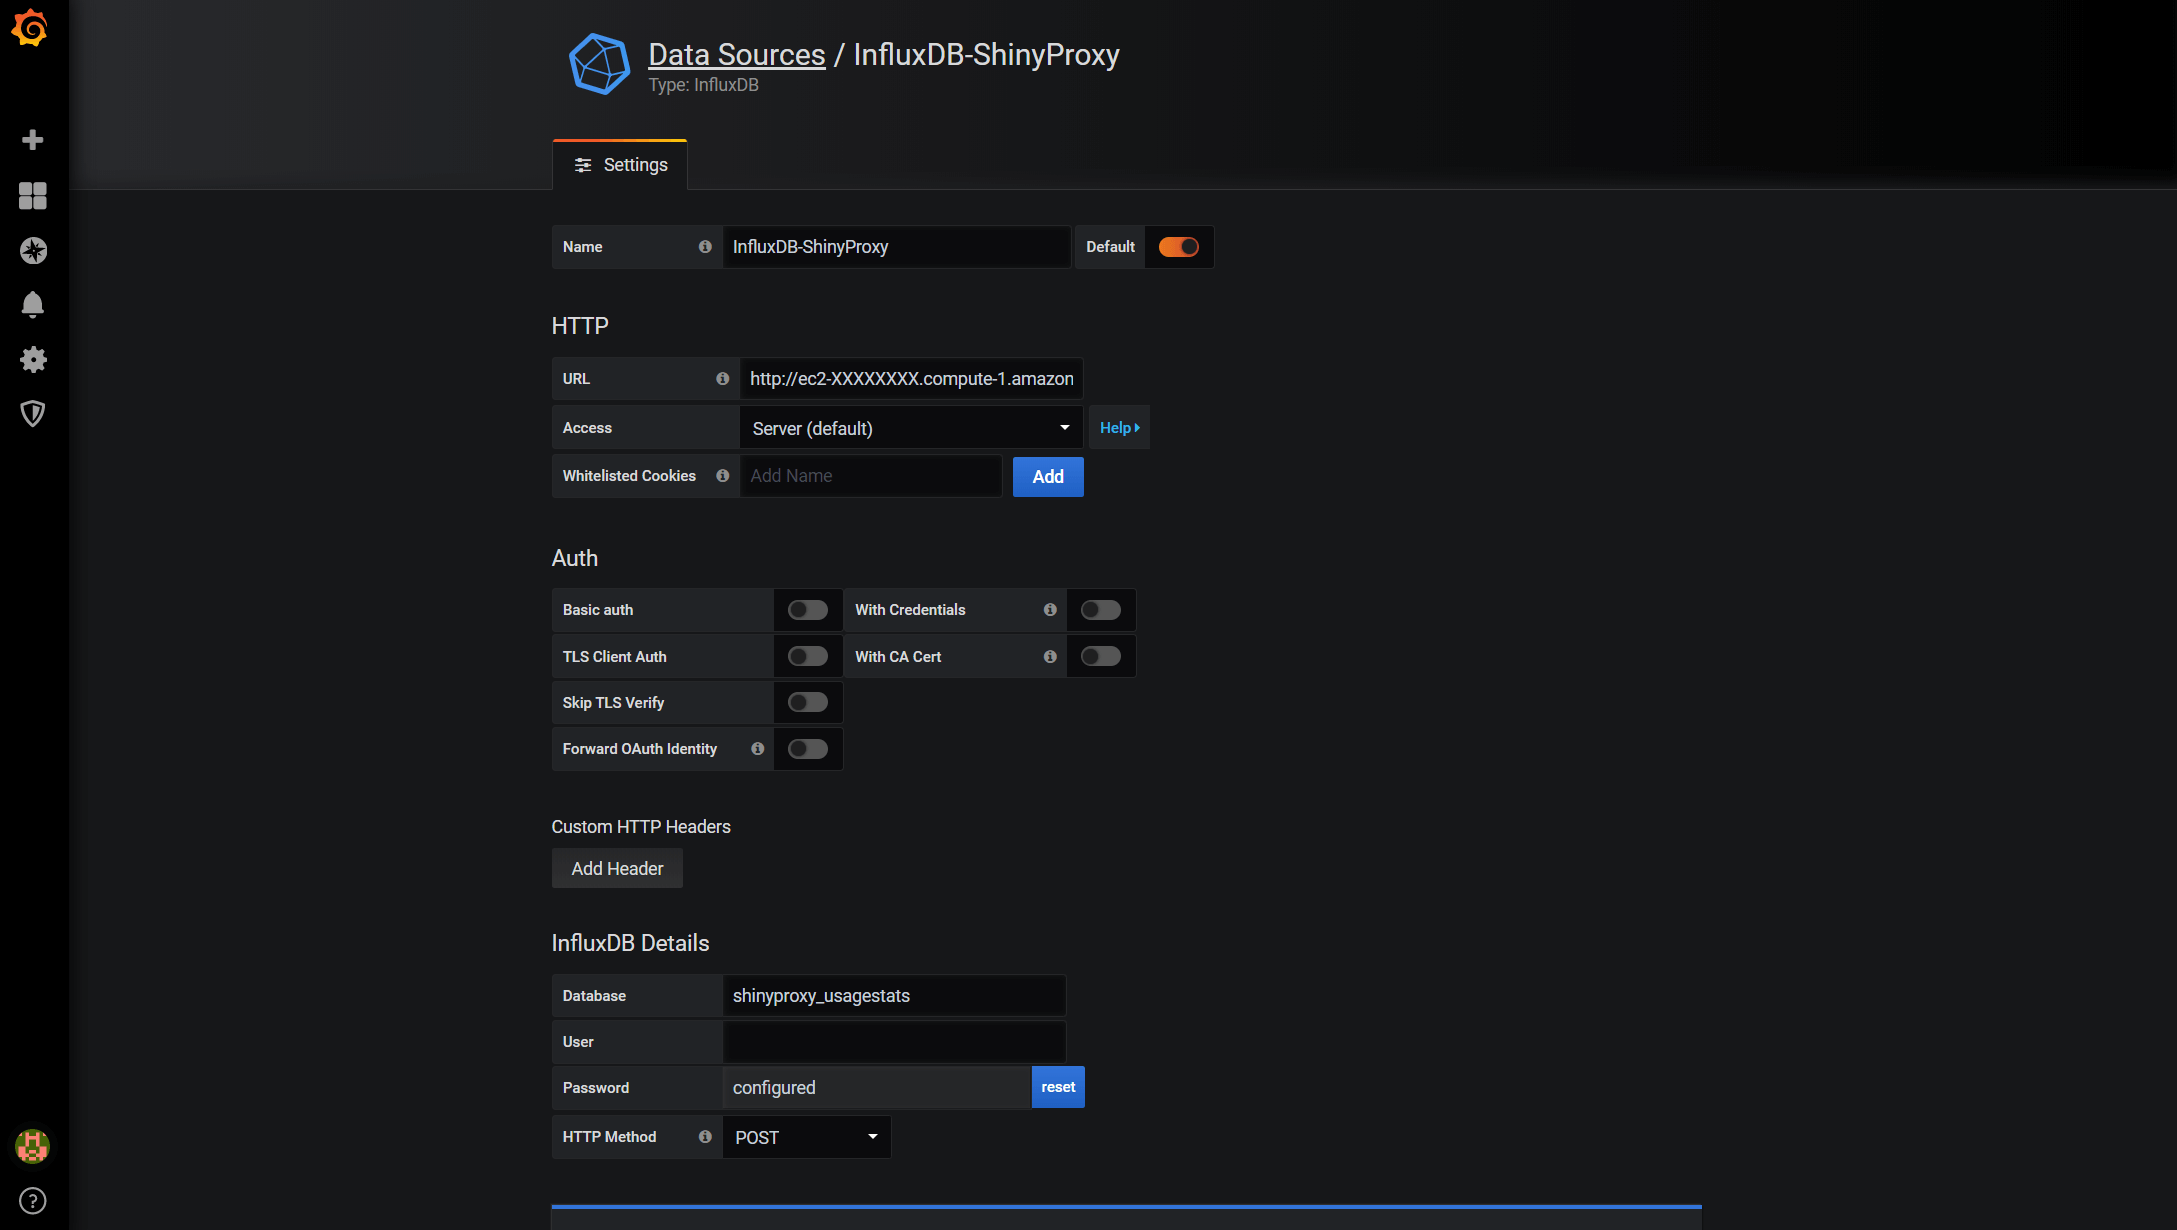Open the HTTP Method POST dropdown

[x=806, y=1137]
